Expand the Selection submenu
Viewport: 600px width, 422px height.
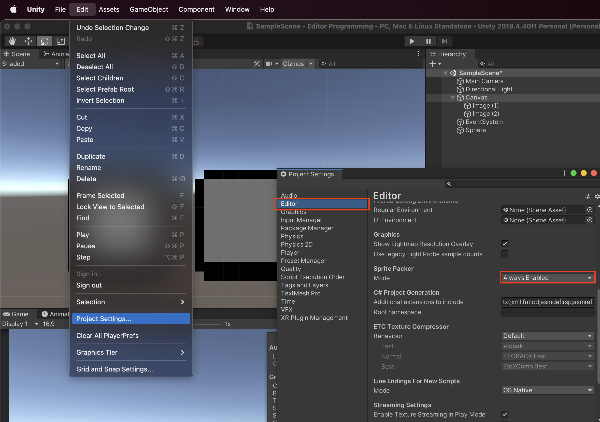point(130,302)
